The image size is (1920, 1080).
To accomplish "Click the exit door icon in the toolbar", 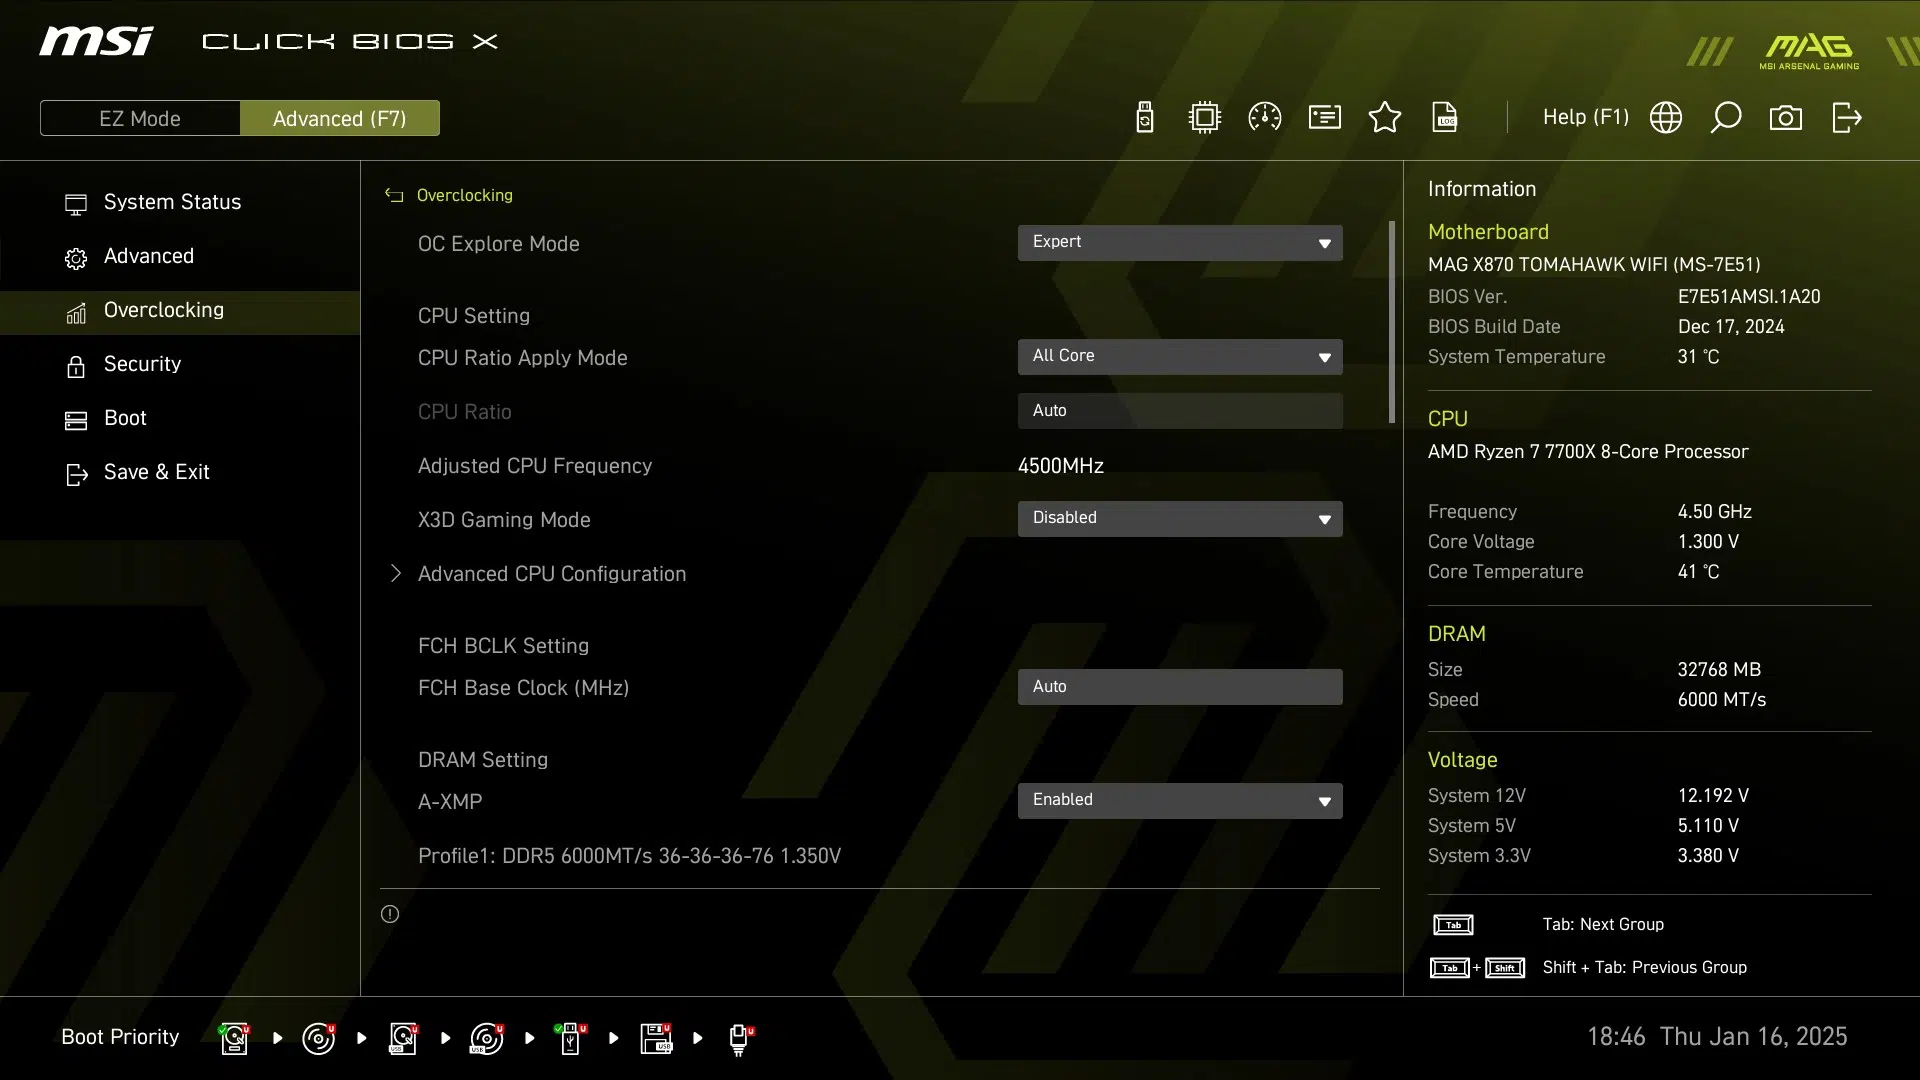I will coord(1847,118).
